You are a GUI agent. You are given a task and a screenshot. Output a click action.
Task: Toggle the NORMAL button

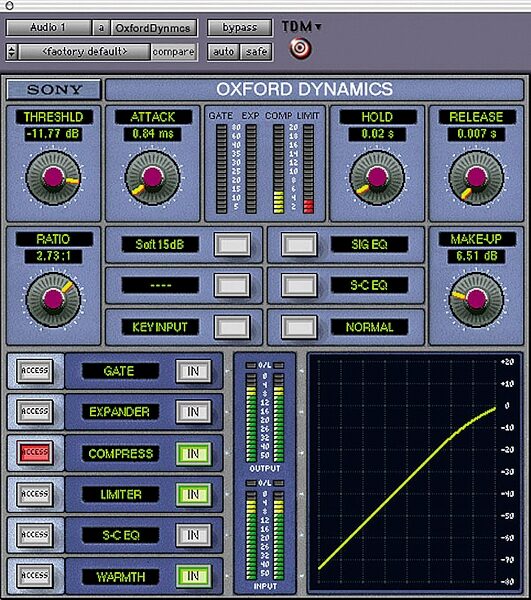(x=299, y=327)
